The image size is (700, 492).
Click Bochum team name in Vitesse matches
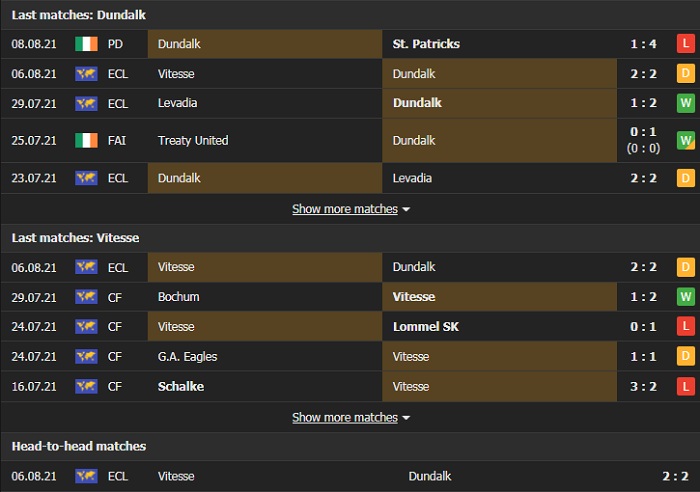click(179, 297)
